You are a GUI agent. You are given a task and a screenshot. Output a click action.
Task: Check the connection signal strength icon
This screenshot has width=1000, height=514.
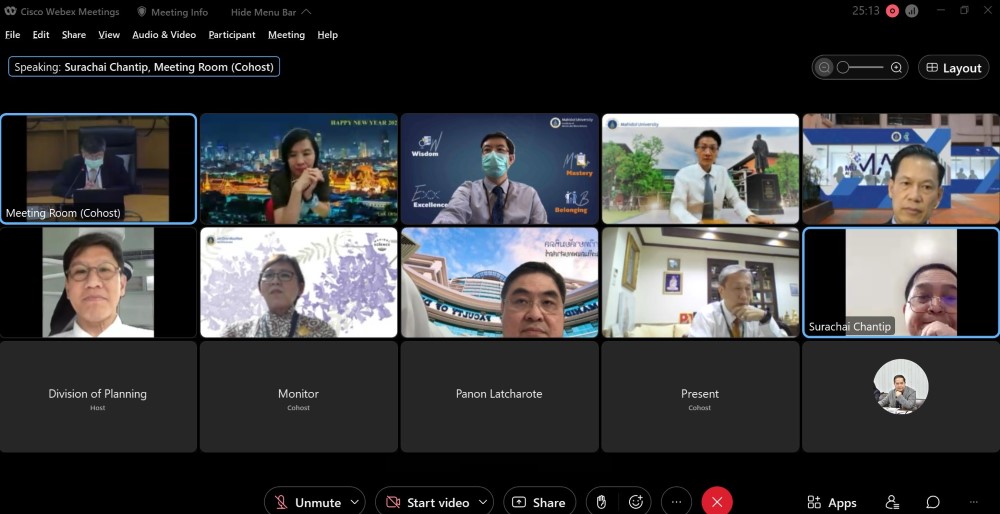pyautogui.click(x=912, y=11)
